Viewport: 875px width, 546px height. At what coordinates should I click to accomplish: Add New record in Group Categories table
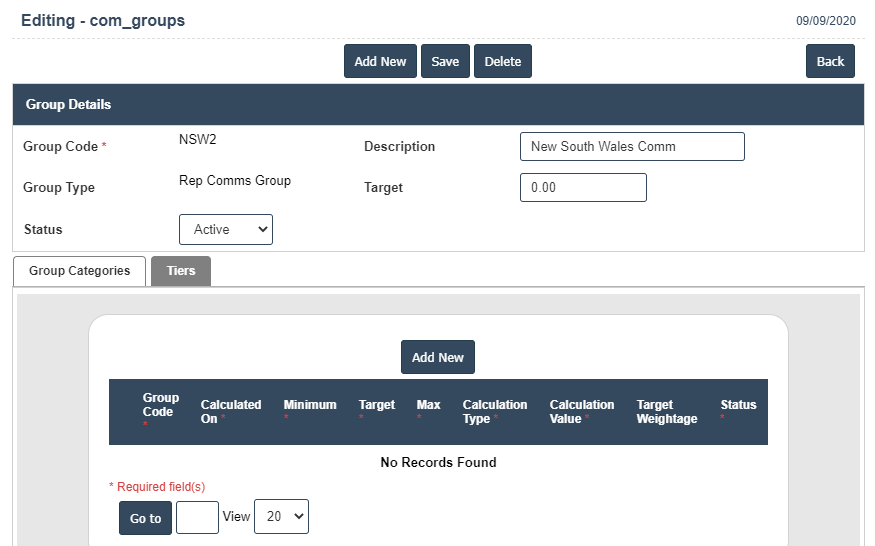pos(438,357)
